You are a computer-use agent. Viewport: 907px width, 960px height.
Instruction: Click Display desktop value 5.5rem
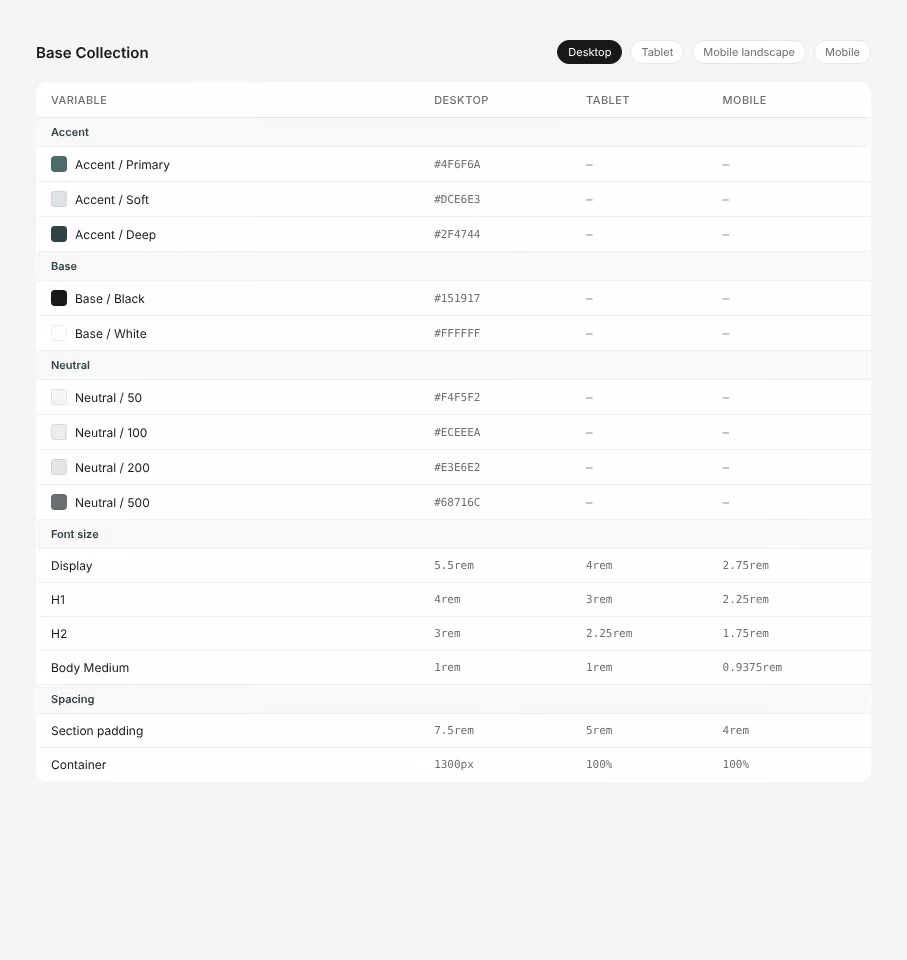[454, 565]
